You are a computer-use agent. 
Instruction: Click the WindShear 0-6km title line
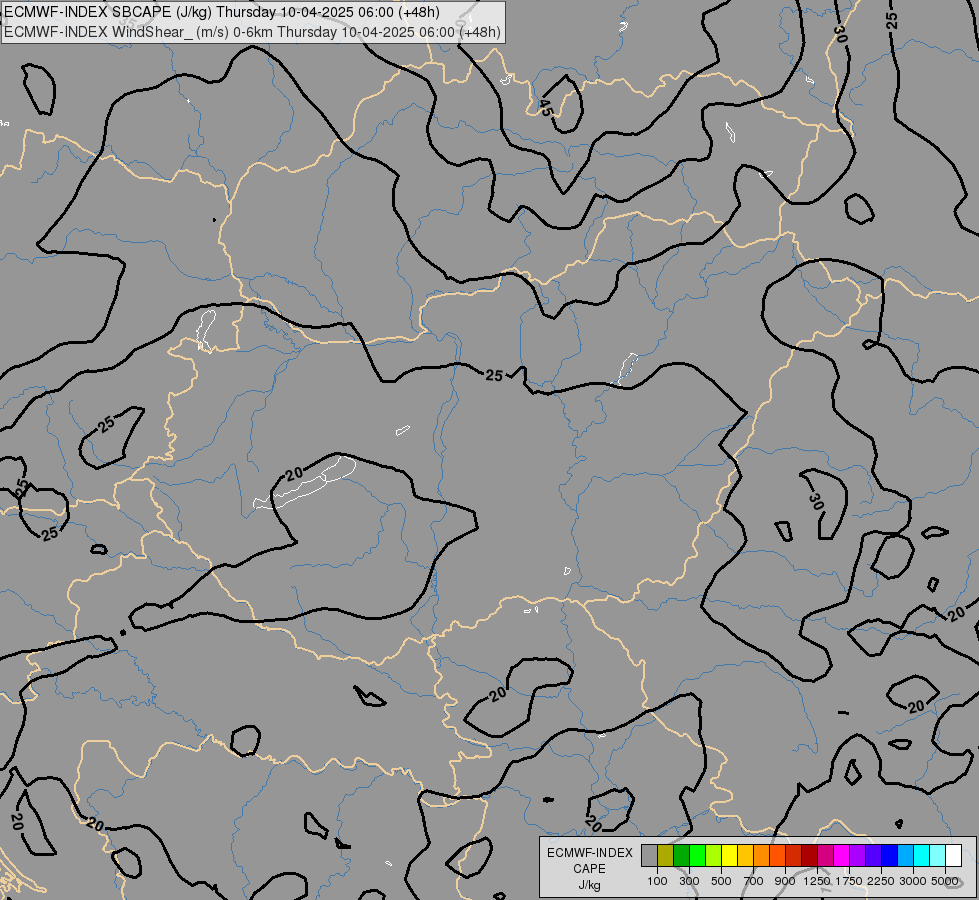click(252, 32)
